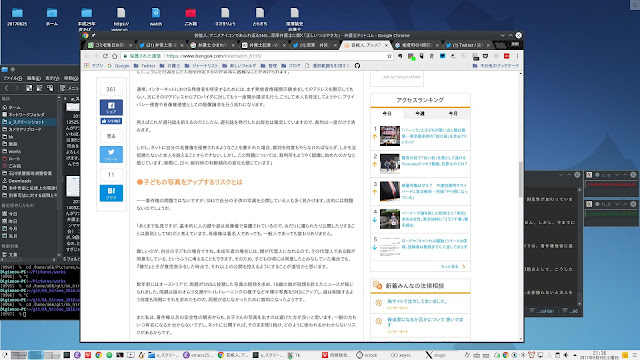Go forward in the file manager
The height and width of the screenshot is (360, 640).
tap(16, 88)
